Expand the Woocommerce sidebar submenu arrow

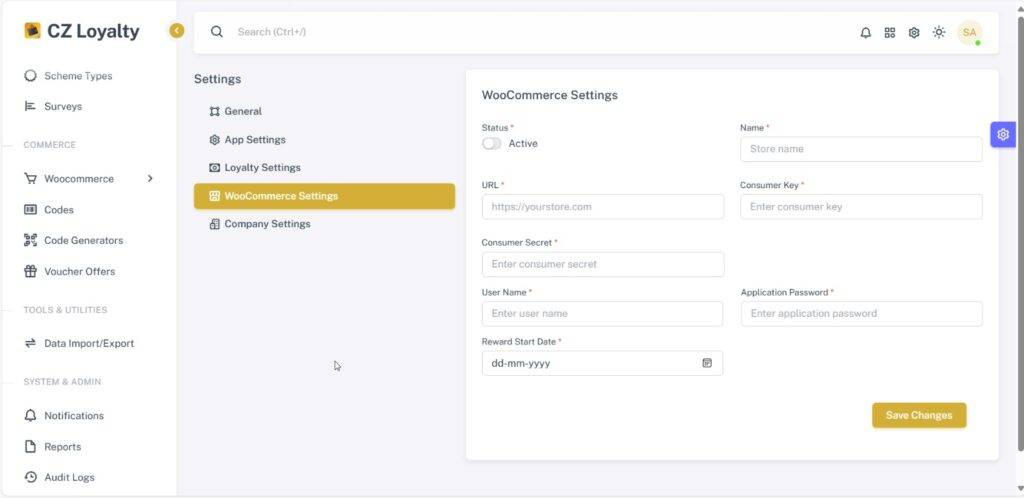click(150, 178)
